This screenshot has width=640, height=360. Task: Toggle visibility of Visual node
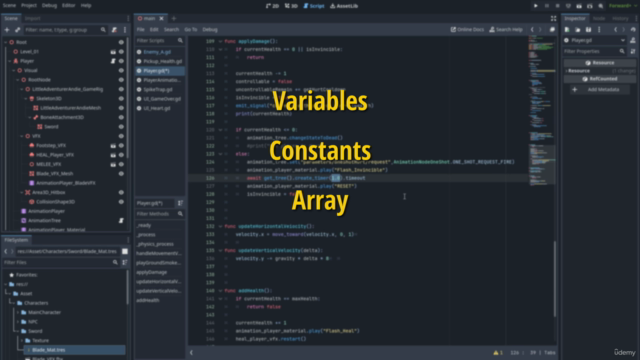pos(121,70)
